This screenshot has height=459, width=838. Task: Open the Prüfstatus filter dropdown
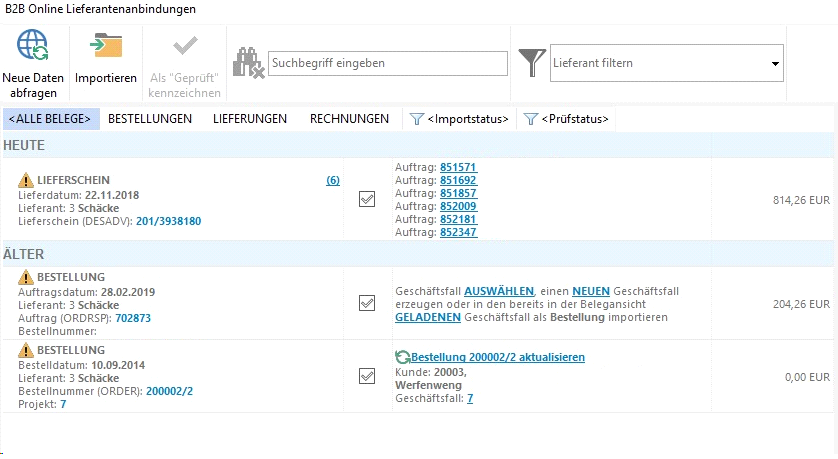tap(567, 119)
